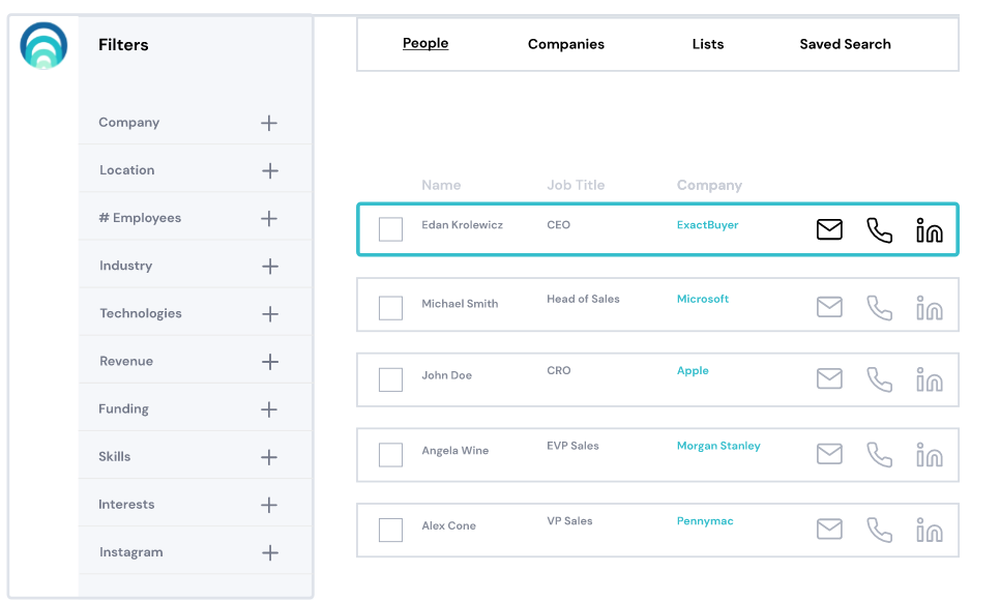This screenshot has height=615, width=1000.
Task: Click the Pennymac company link
Action: [705, 521]
